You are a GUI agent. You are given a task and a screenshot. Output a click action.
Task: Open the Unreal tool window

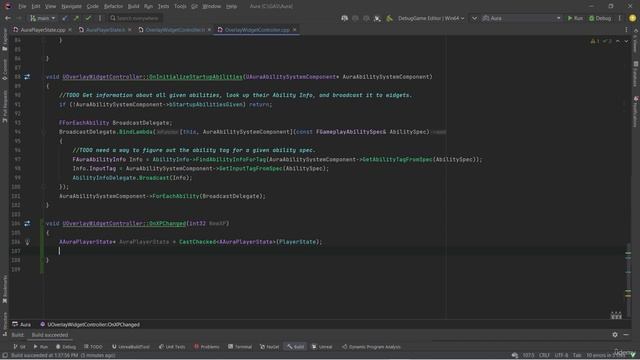pyautogui.click(x=322, y=347)
